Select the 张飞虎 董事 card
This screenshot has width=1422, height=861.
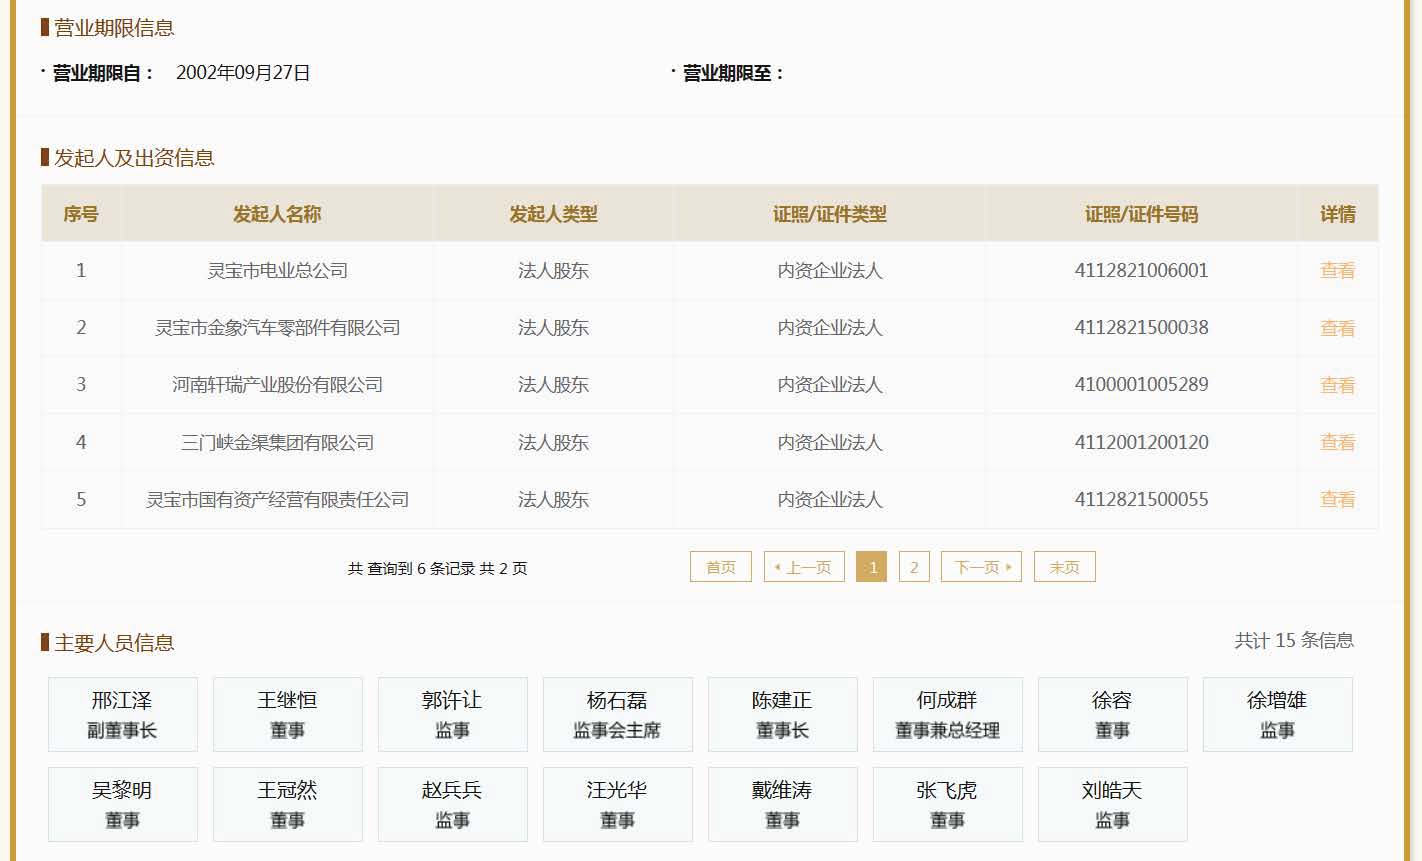[948, 804]
